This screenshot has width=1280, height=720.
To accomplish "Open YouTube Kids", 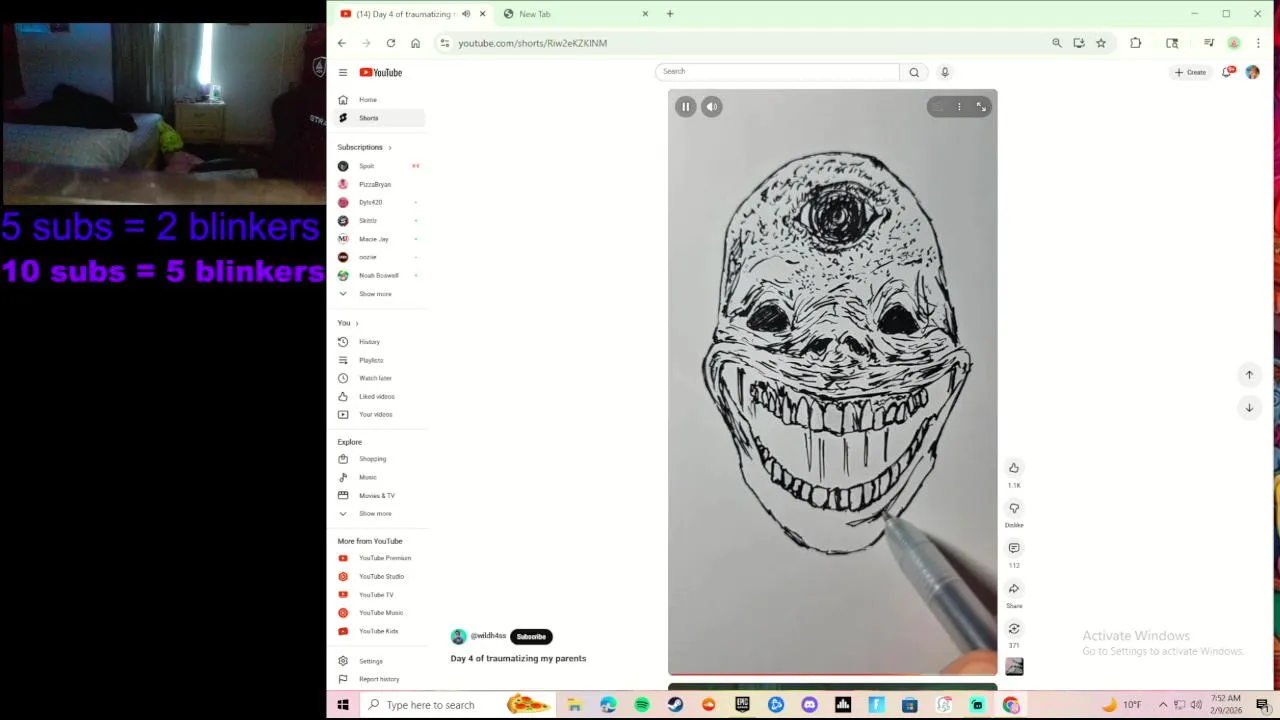I will point(380,631).
